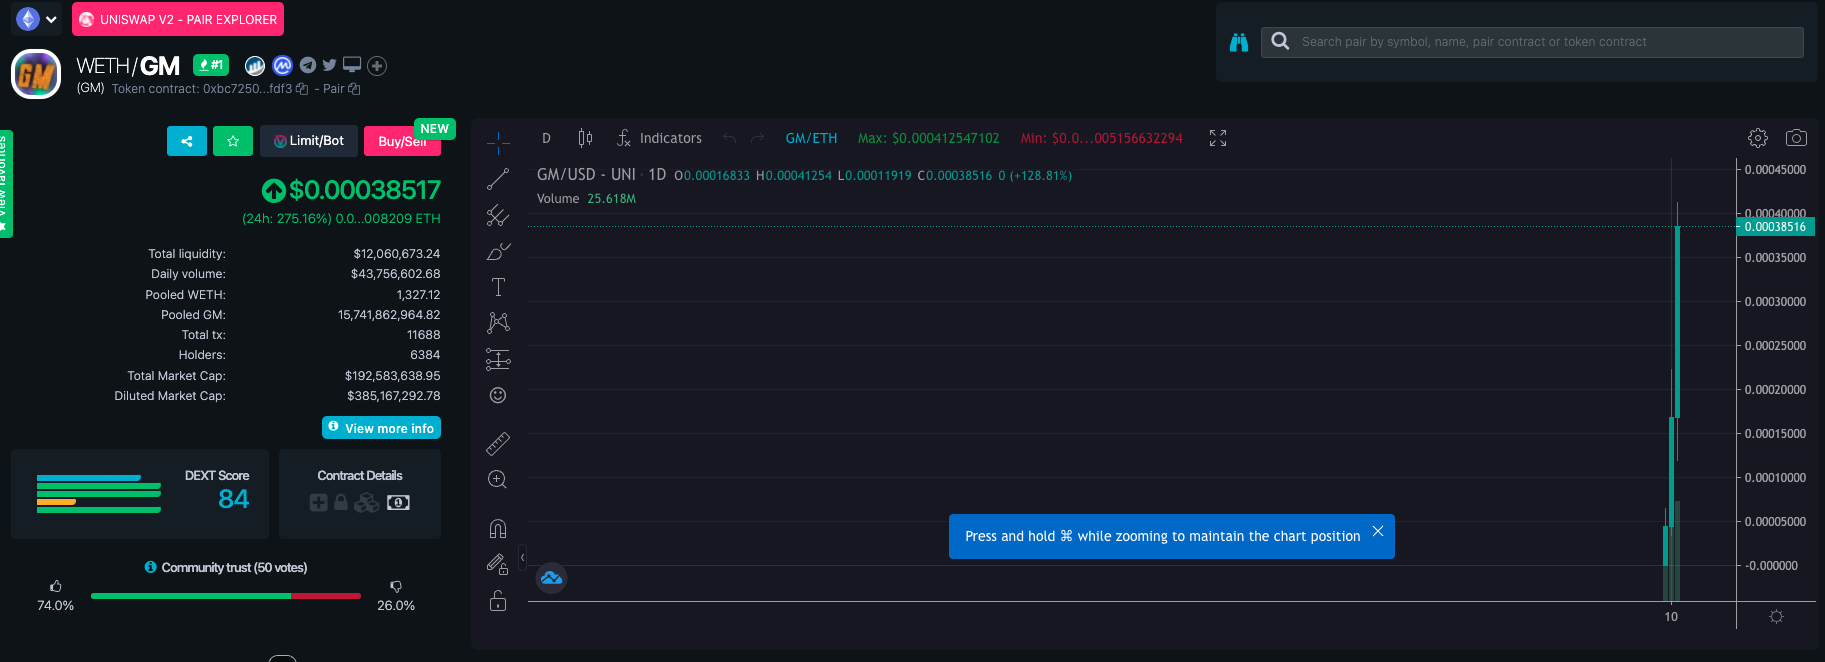The width and height of the screenshot is (1825, 662).
Task: Toggle magnet mode in chart toolbar
Action: [498, 528]
